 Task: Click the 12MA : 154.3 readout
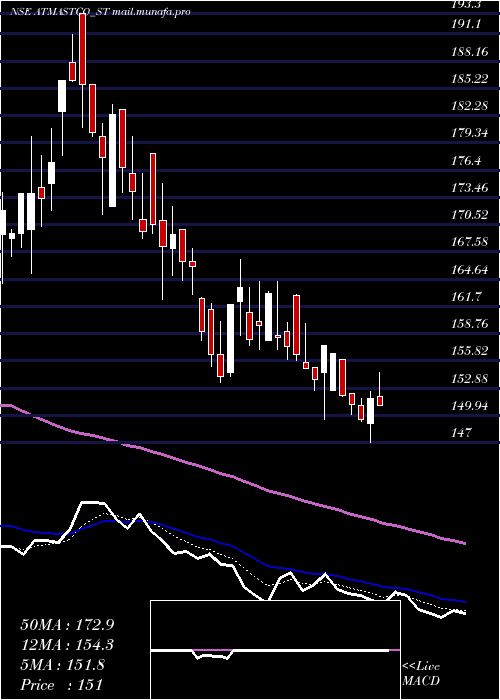(67, 645)
